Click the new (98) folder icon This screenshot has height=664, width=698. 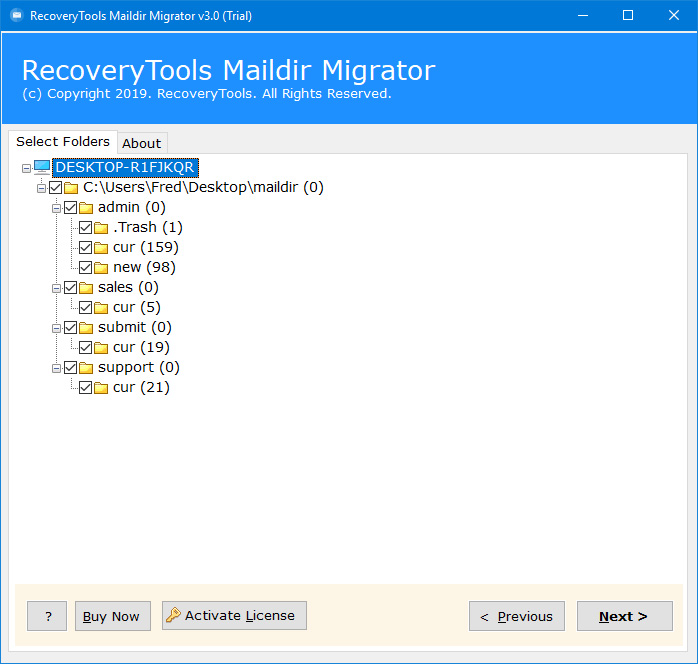click(x=101, y=268)
